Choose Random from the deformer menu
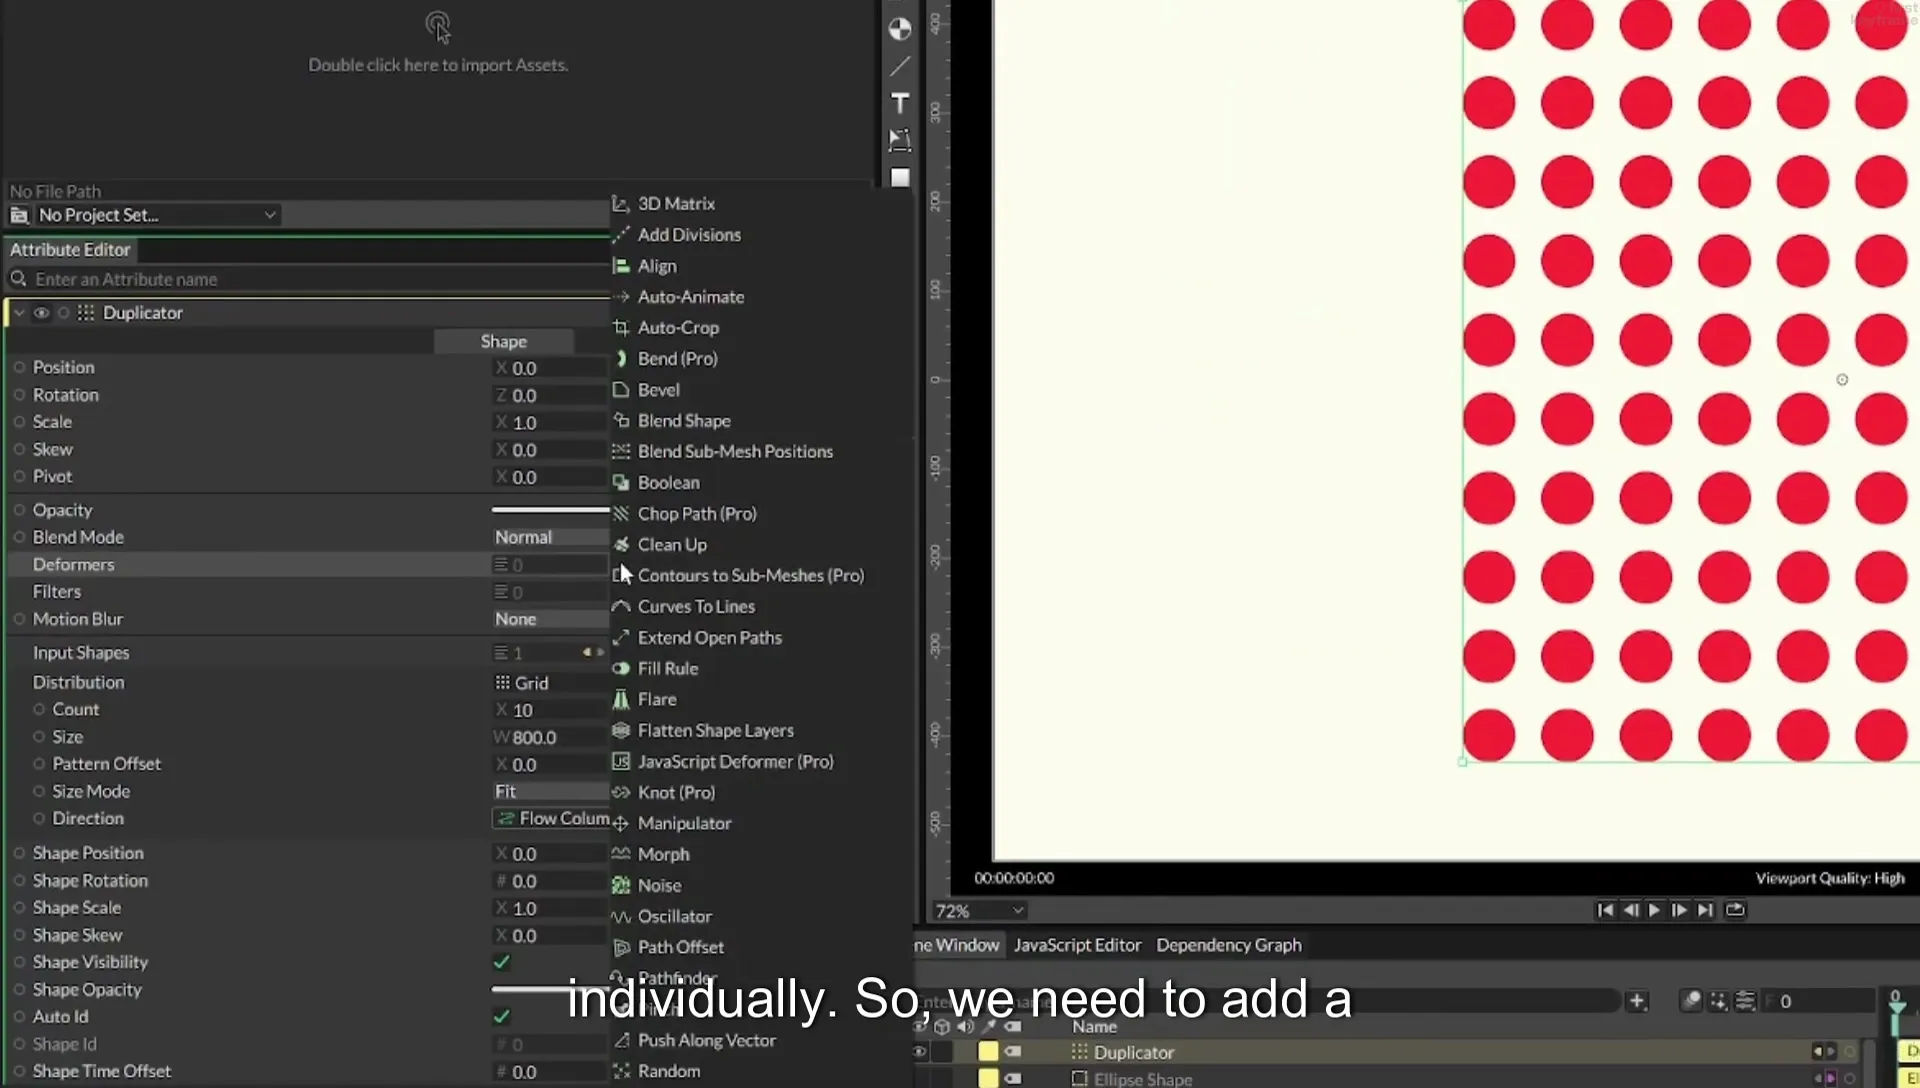The height and width of the screenshot is (1088, 1920). [669, 1071]
